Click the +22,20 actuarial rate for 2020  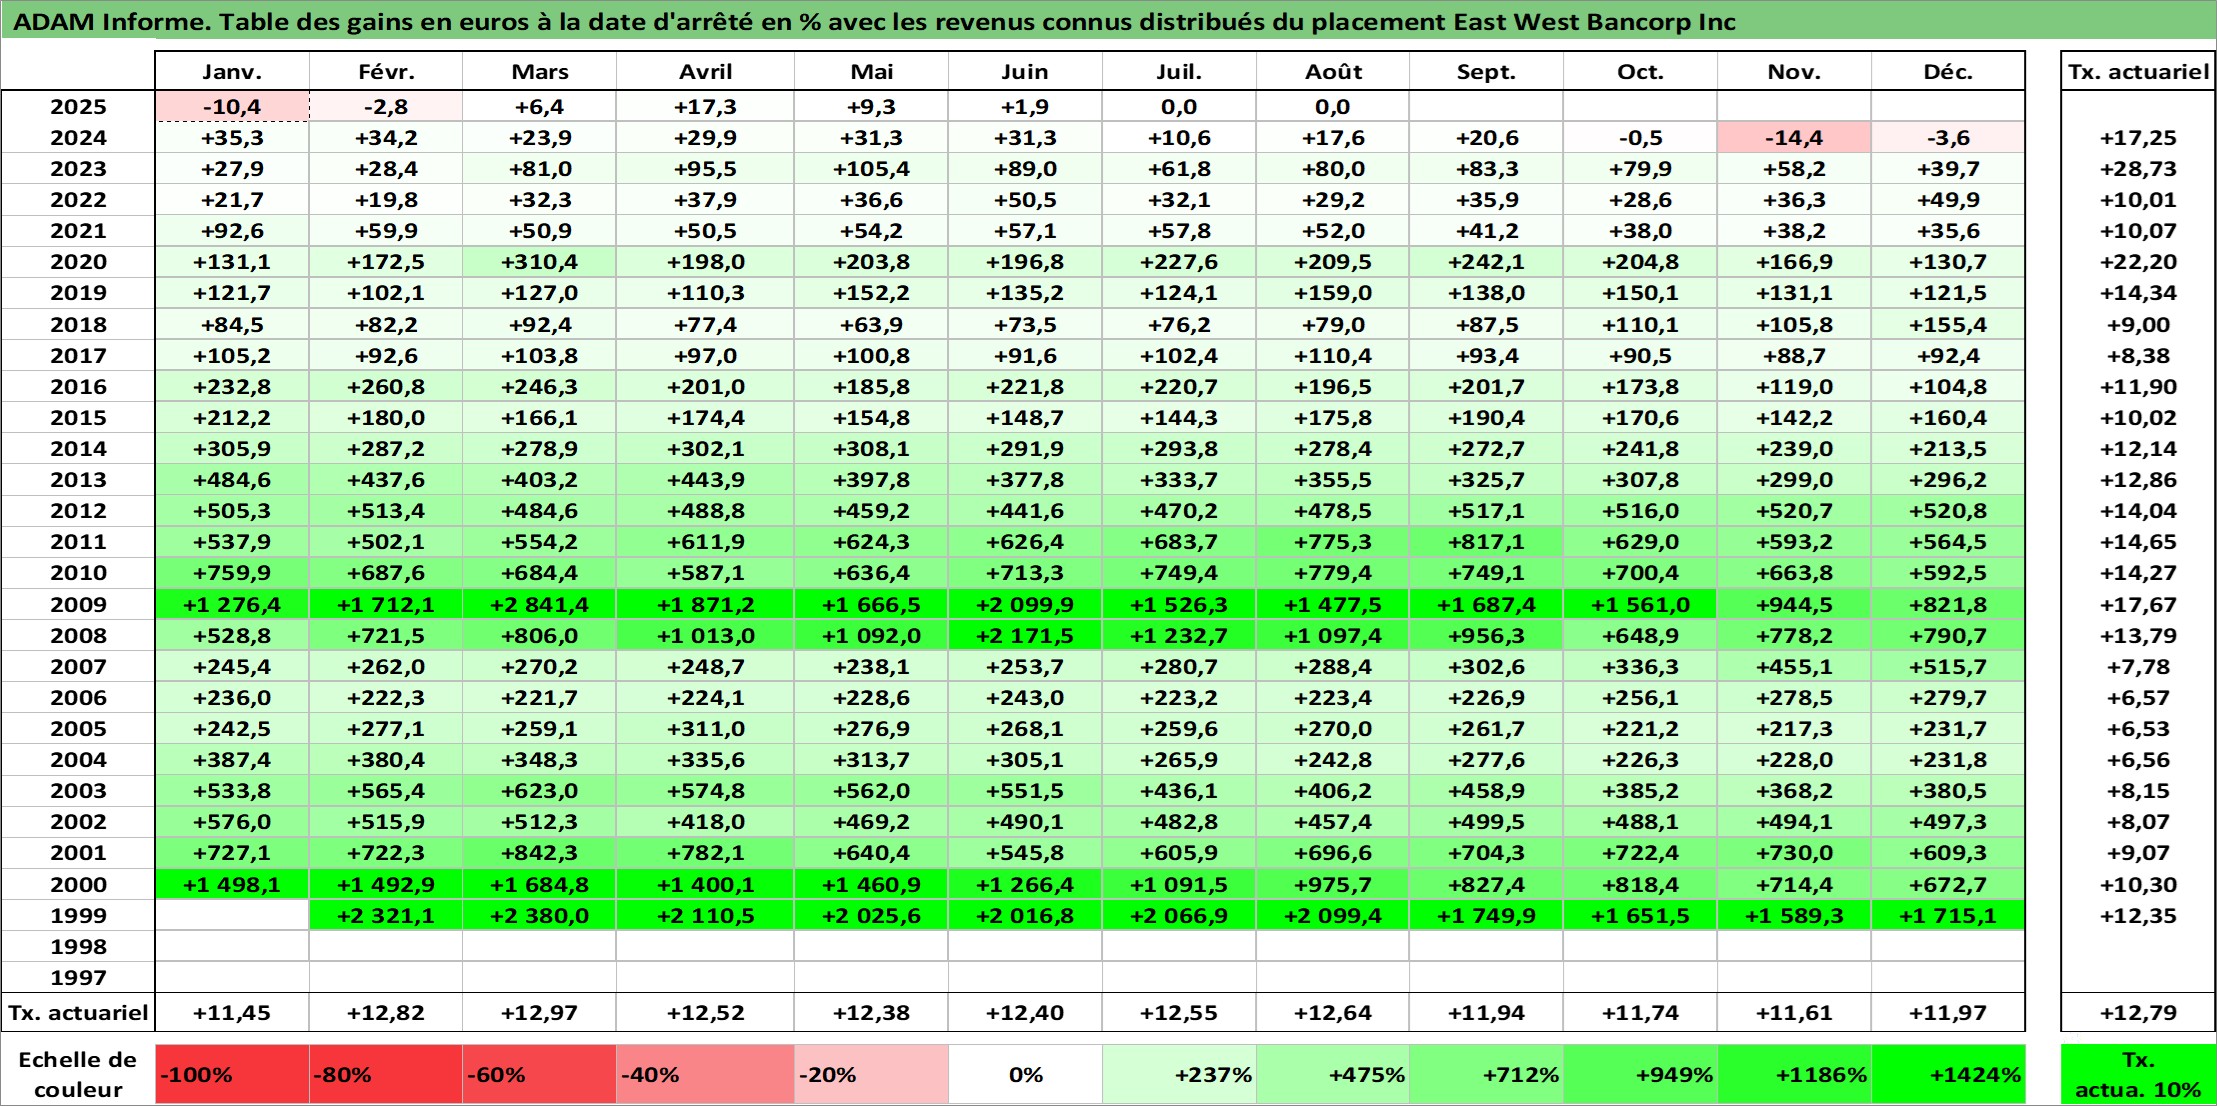pos(2138,262)
